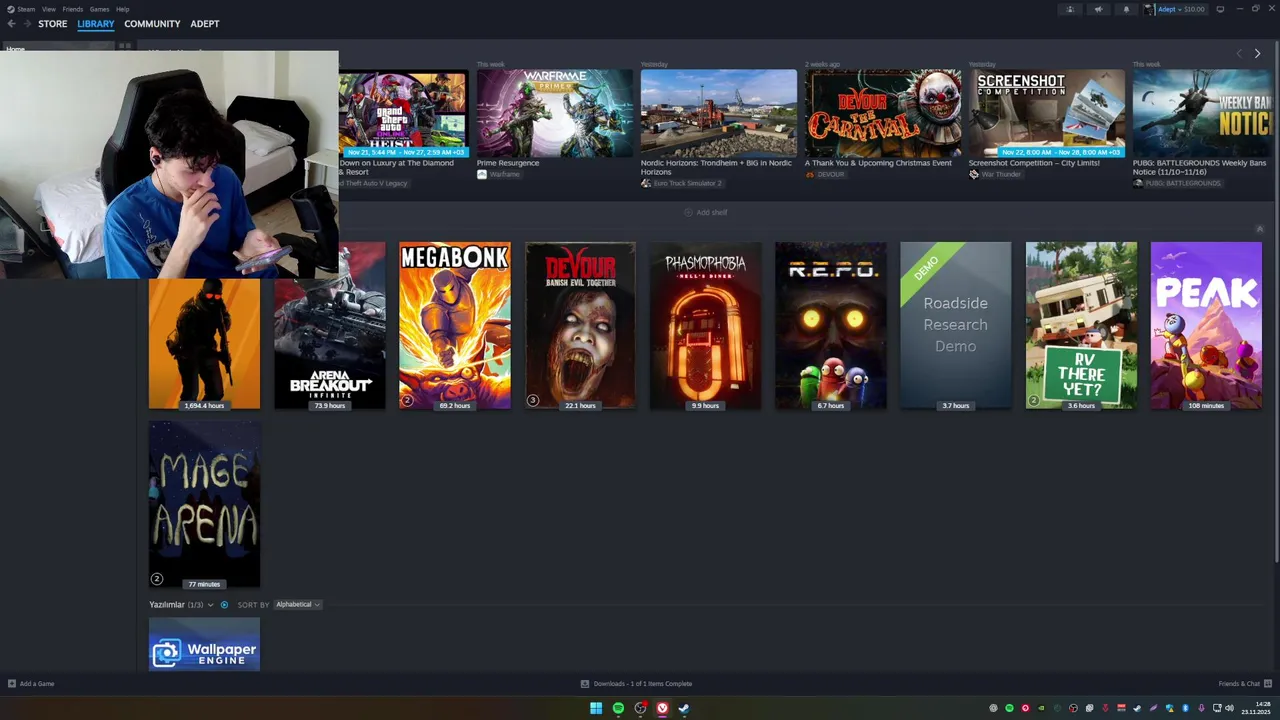Open the Devour Carnival news card
The width and height of the screenshot is (1280, 720).
tap(883, 114)
